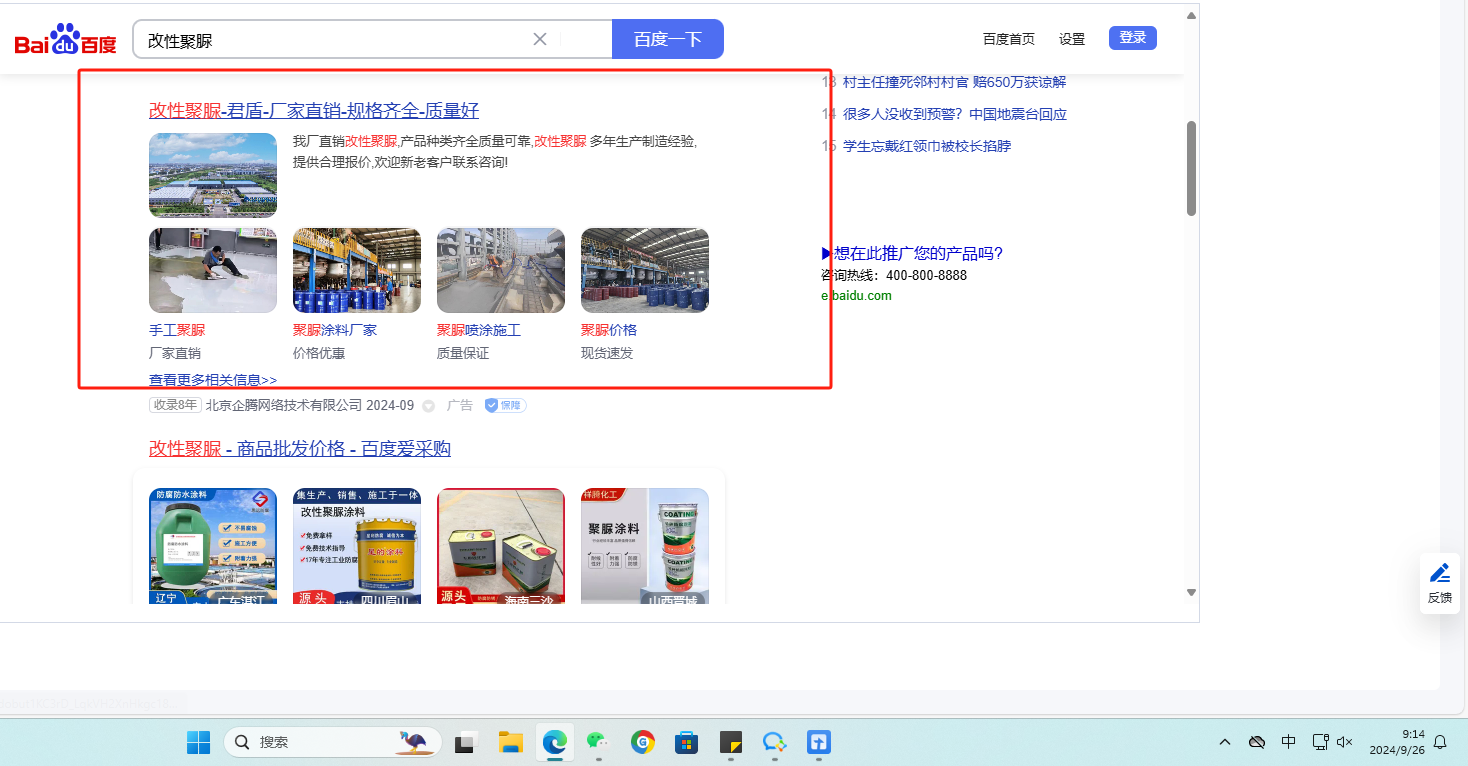Click the e.baidu.com link
The width and height of the screenshot is (1468, 766).
[x=856, y=296]
